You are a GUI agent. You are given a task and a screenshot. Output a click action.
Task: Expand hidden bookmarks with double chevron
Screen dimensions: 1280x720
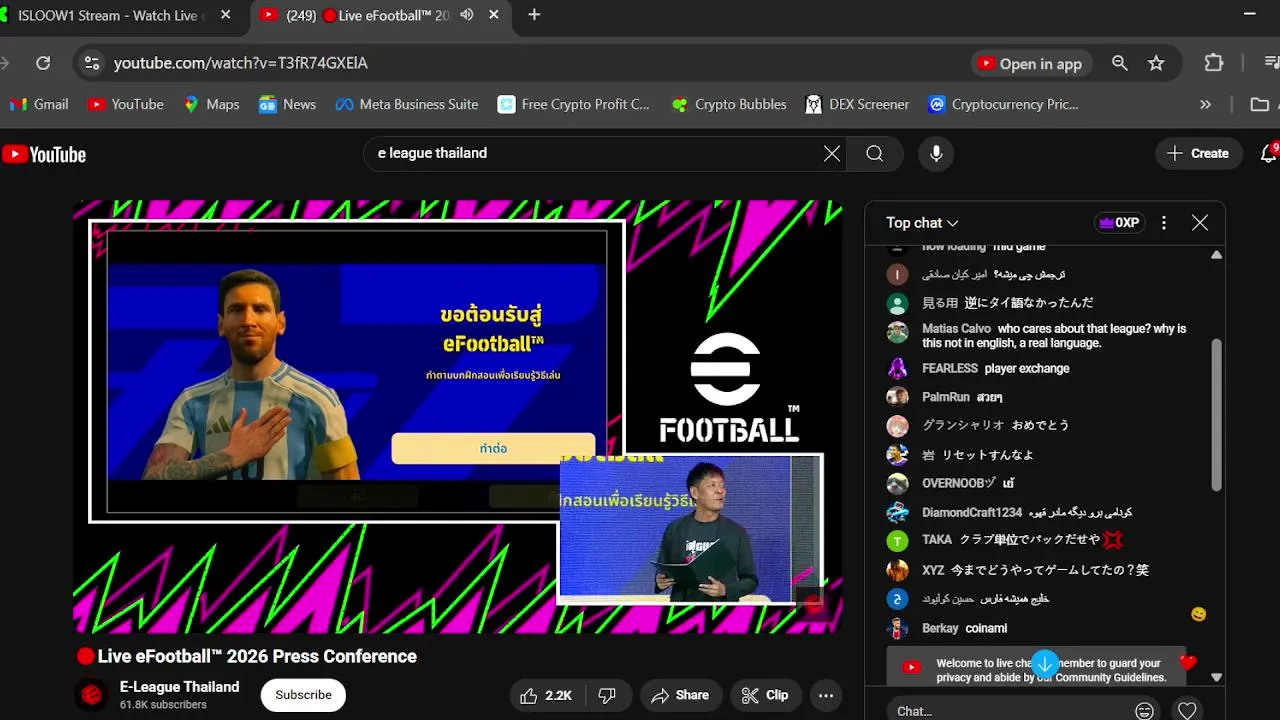coord(1205,104)
